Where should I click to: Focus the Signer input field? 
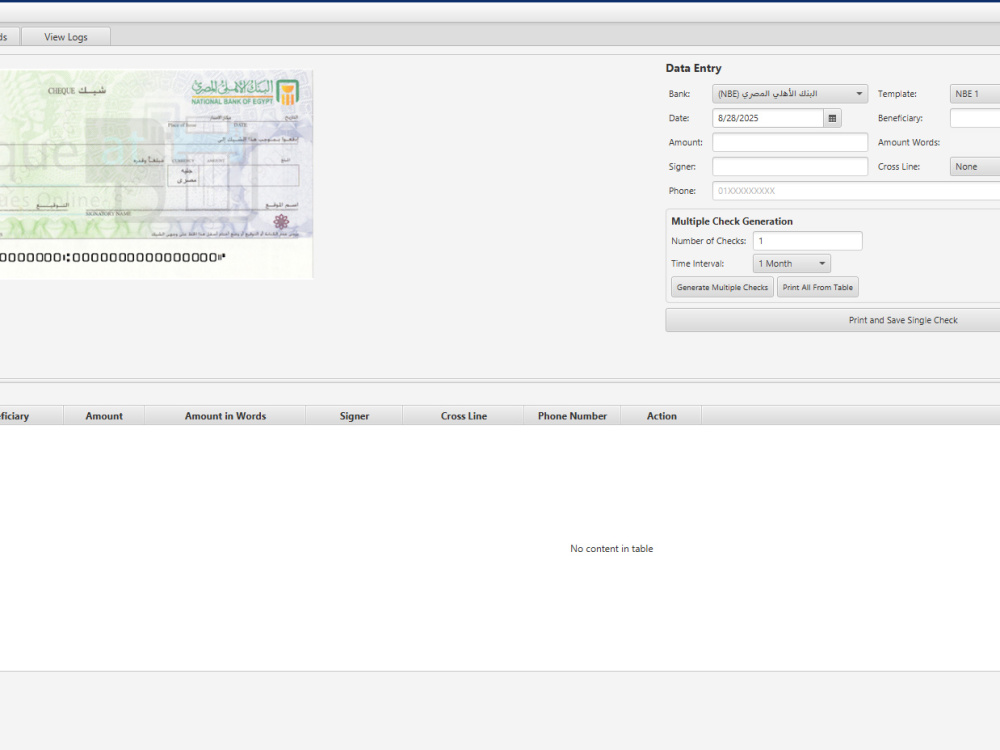(790, 166)
